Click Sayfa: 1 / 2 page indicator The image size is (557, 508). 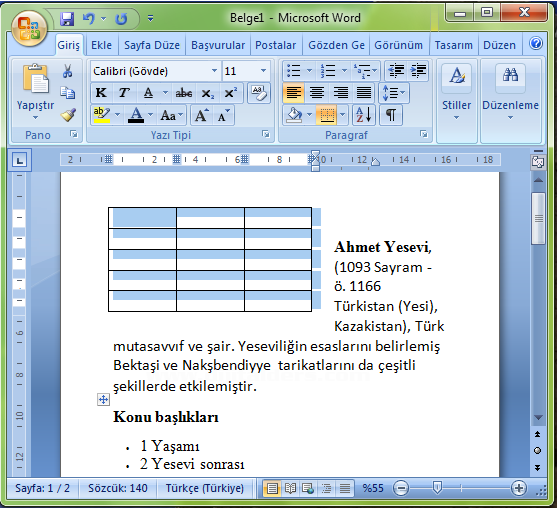(x=42, y=488)
